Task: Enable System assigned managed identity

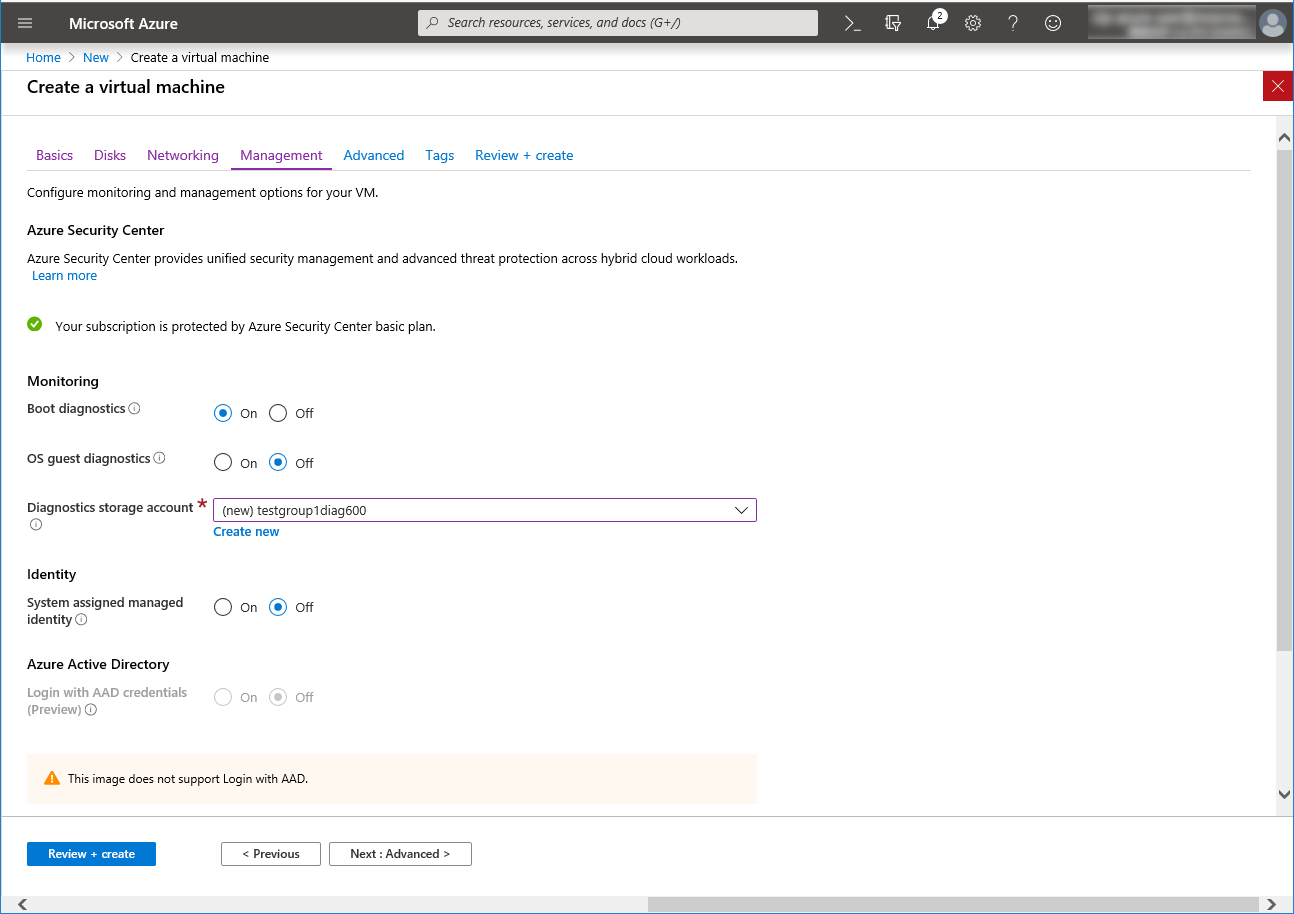Action: (223, 607)
